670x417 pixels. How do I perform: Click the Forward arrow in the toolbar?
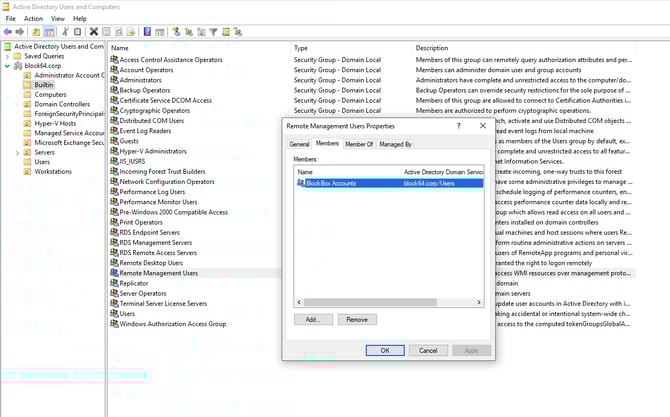pyautogui.click(x=20, y=31)
